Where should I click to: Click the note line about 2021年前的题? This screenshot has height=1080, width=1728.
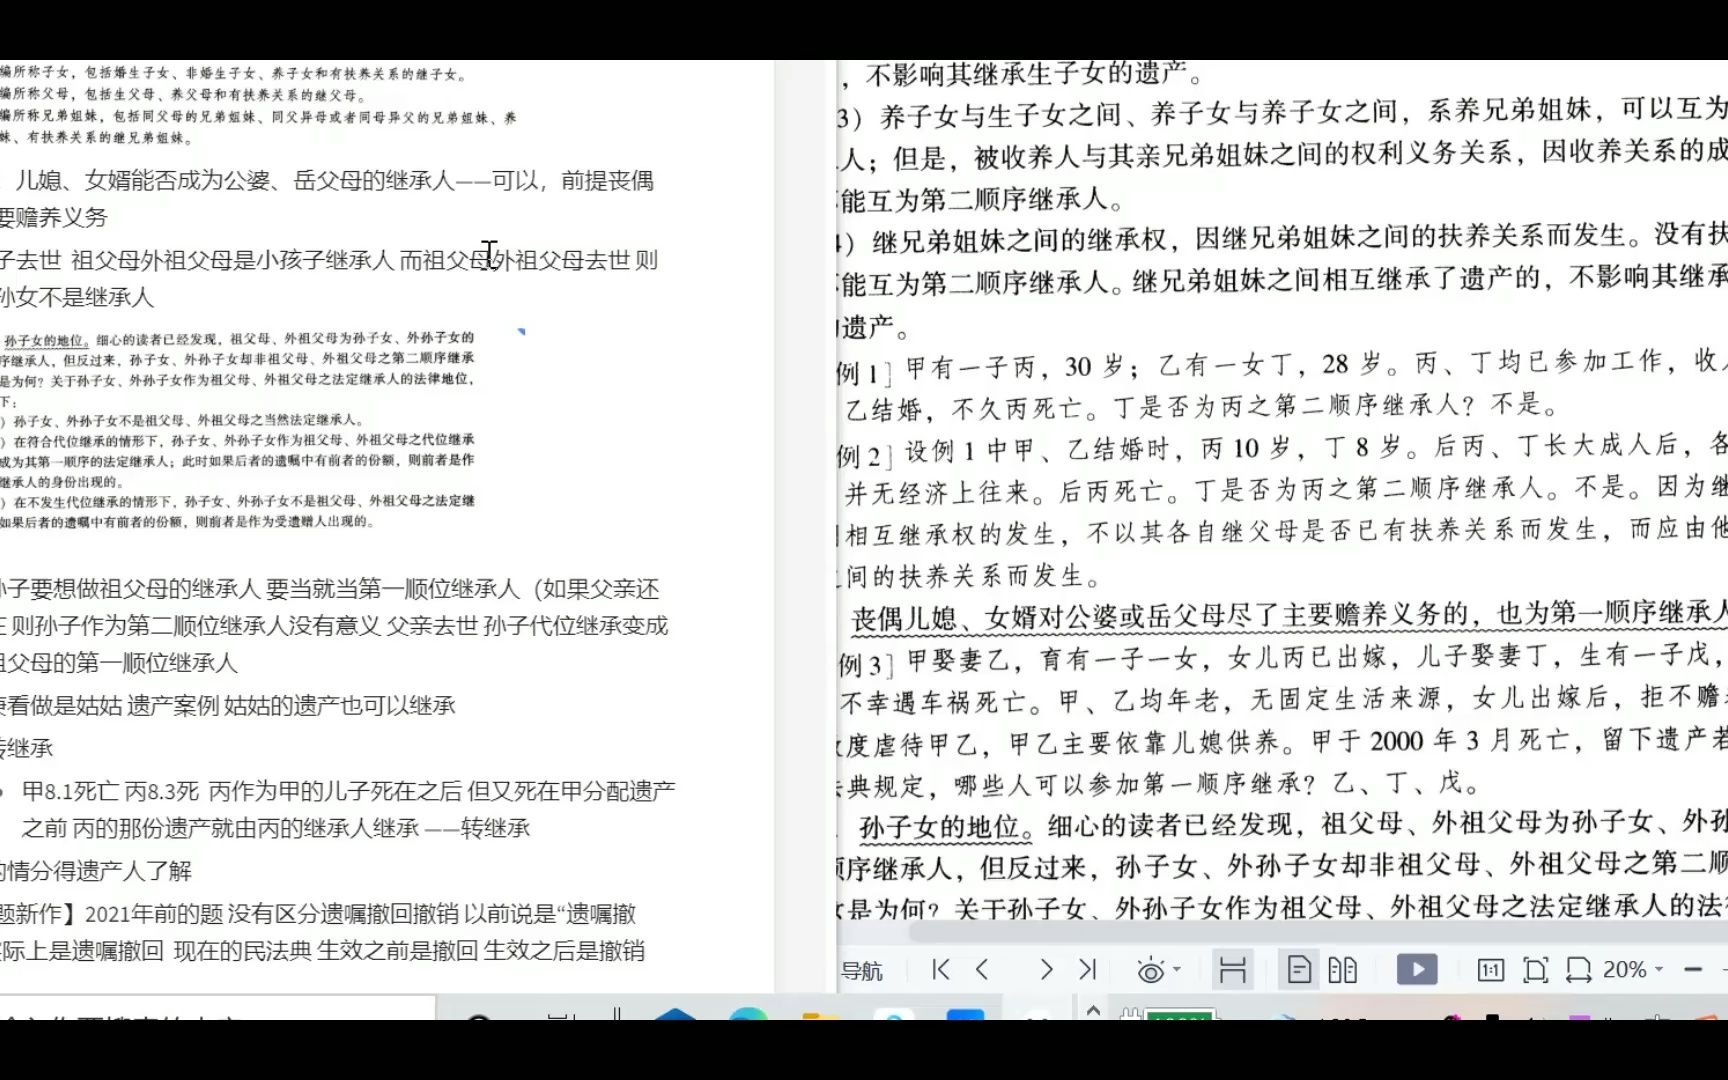[322, 932]
